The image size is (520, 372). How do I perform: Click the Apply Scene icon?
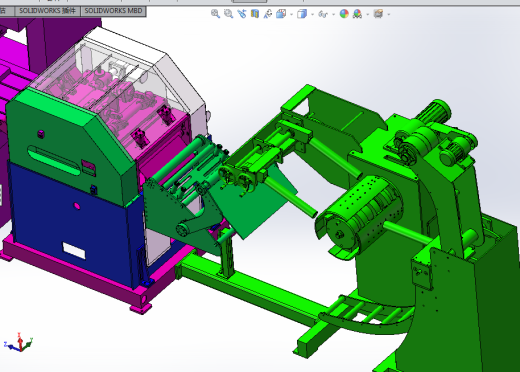coord(357,14)
